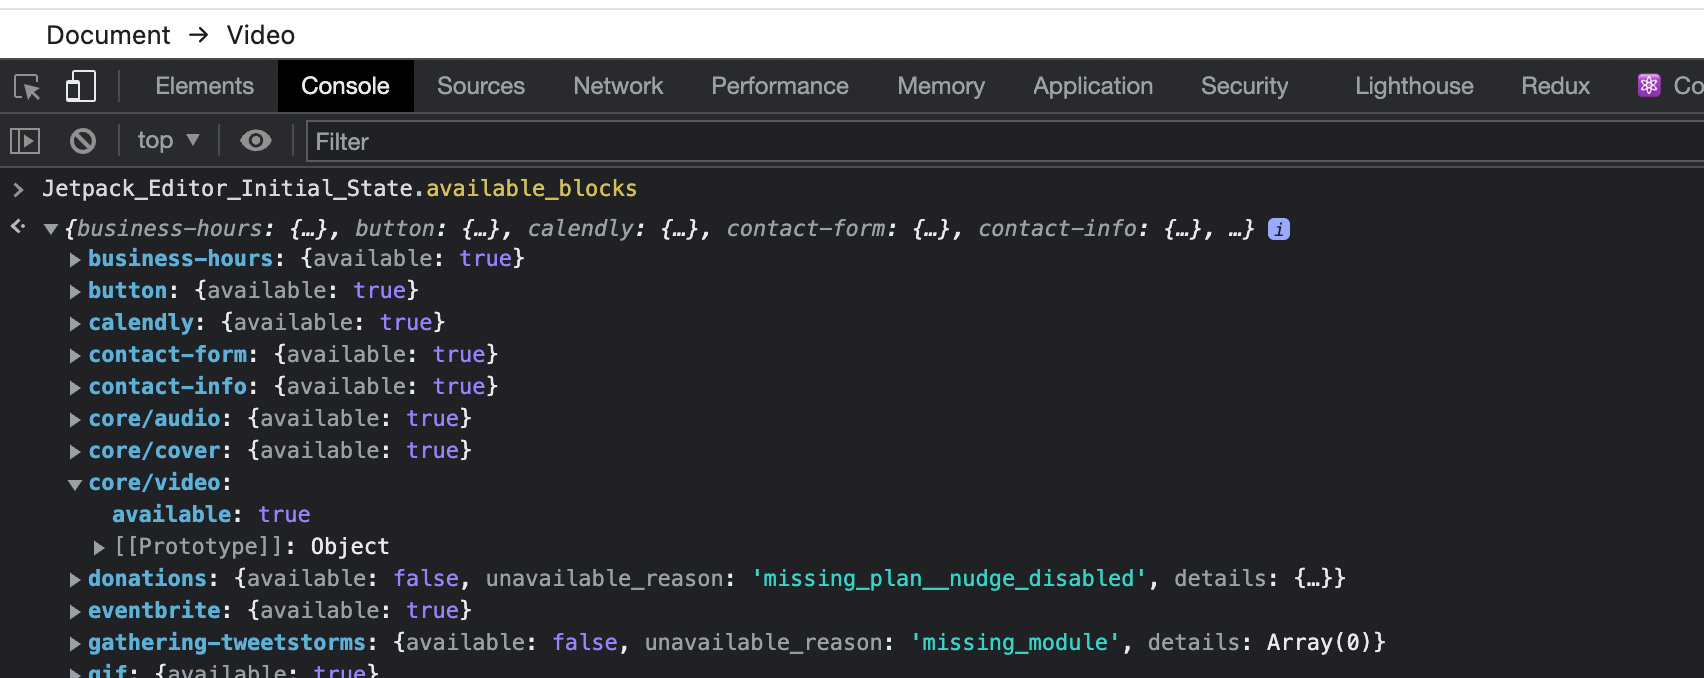Select the Console tab

point(345,86)
